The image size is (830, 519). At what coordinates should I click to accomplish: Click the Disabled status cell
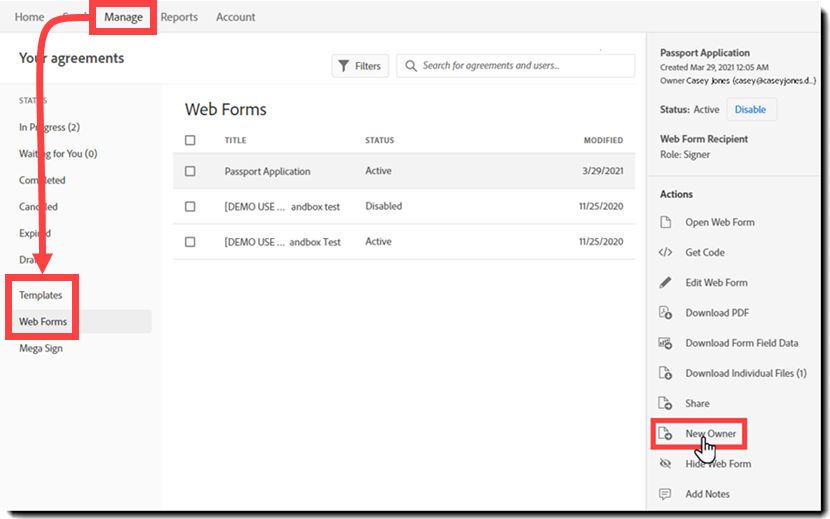[x=384, y=206]
